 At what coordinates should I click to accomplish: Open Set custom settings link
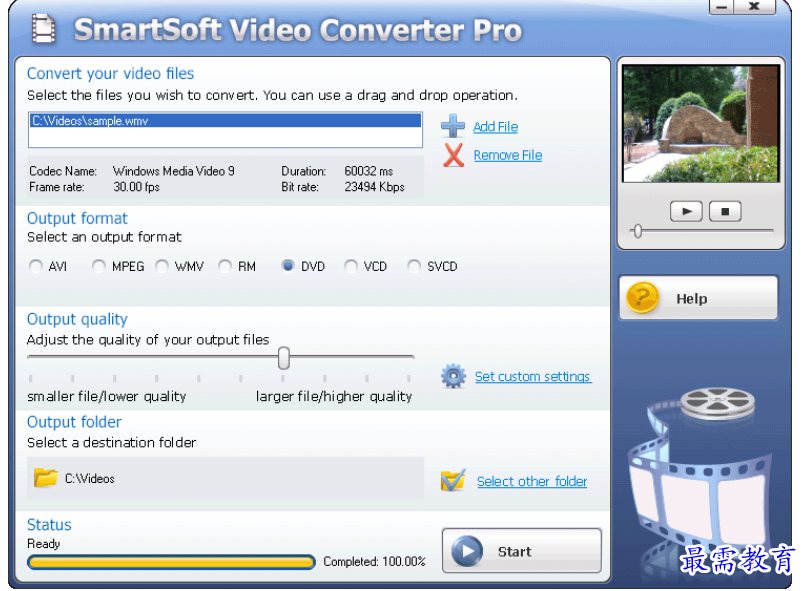(x=533, y=376)
